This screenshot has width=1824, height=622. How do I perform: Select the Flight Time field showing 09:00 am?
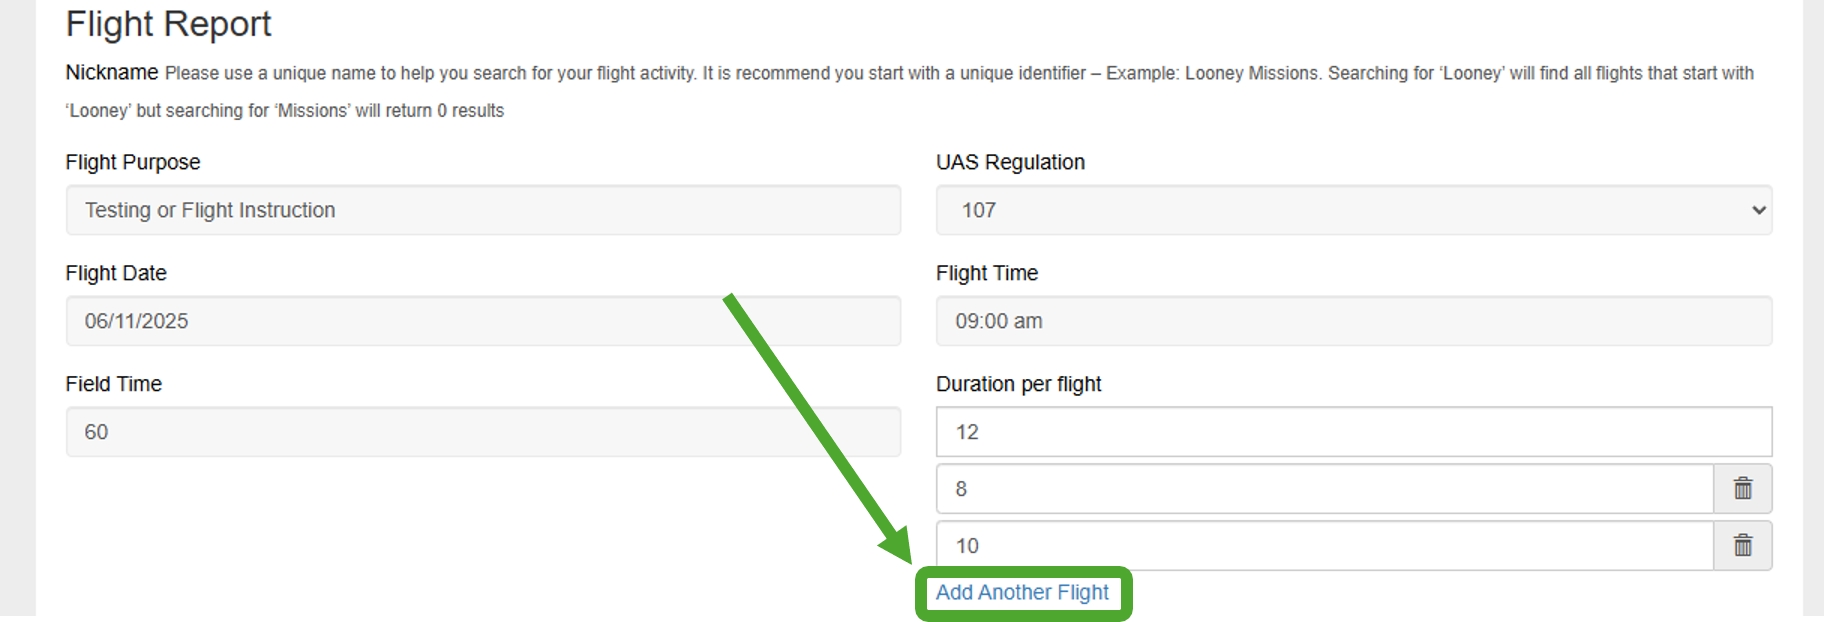[1354, 321]
